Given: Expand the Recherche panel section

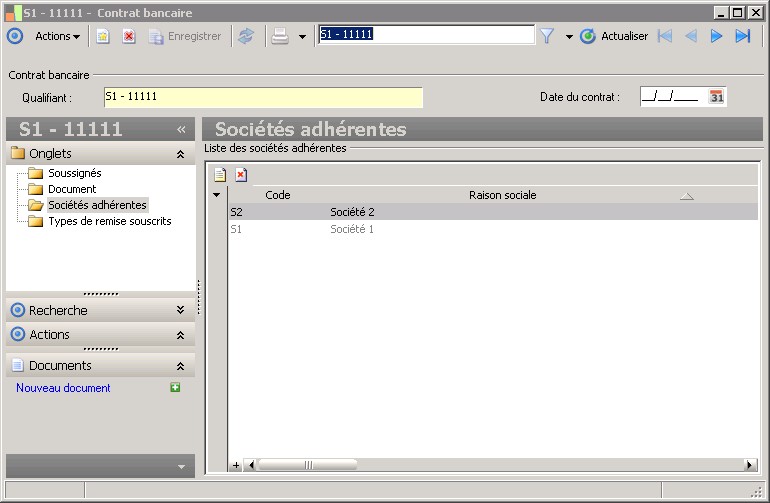Looking at the screenshot, I should tap(180, 311).
